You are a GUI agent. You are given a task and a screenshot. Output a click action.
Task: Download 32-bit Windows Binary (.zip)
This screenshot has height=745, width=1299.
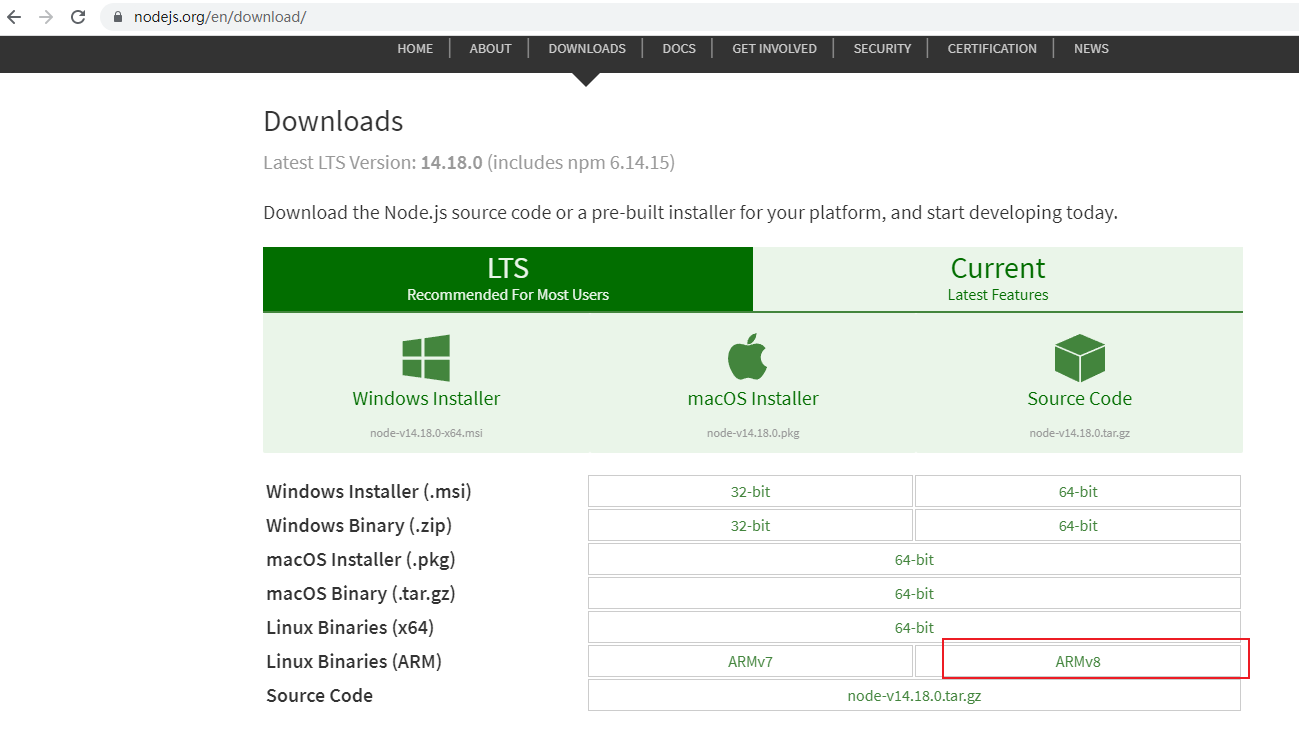750,525
